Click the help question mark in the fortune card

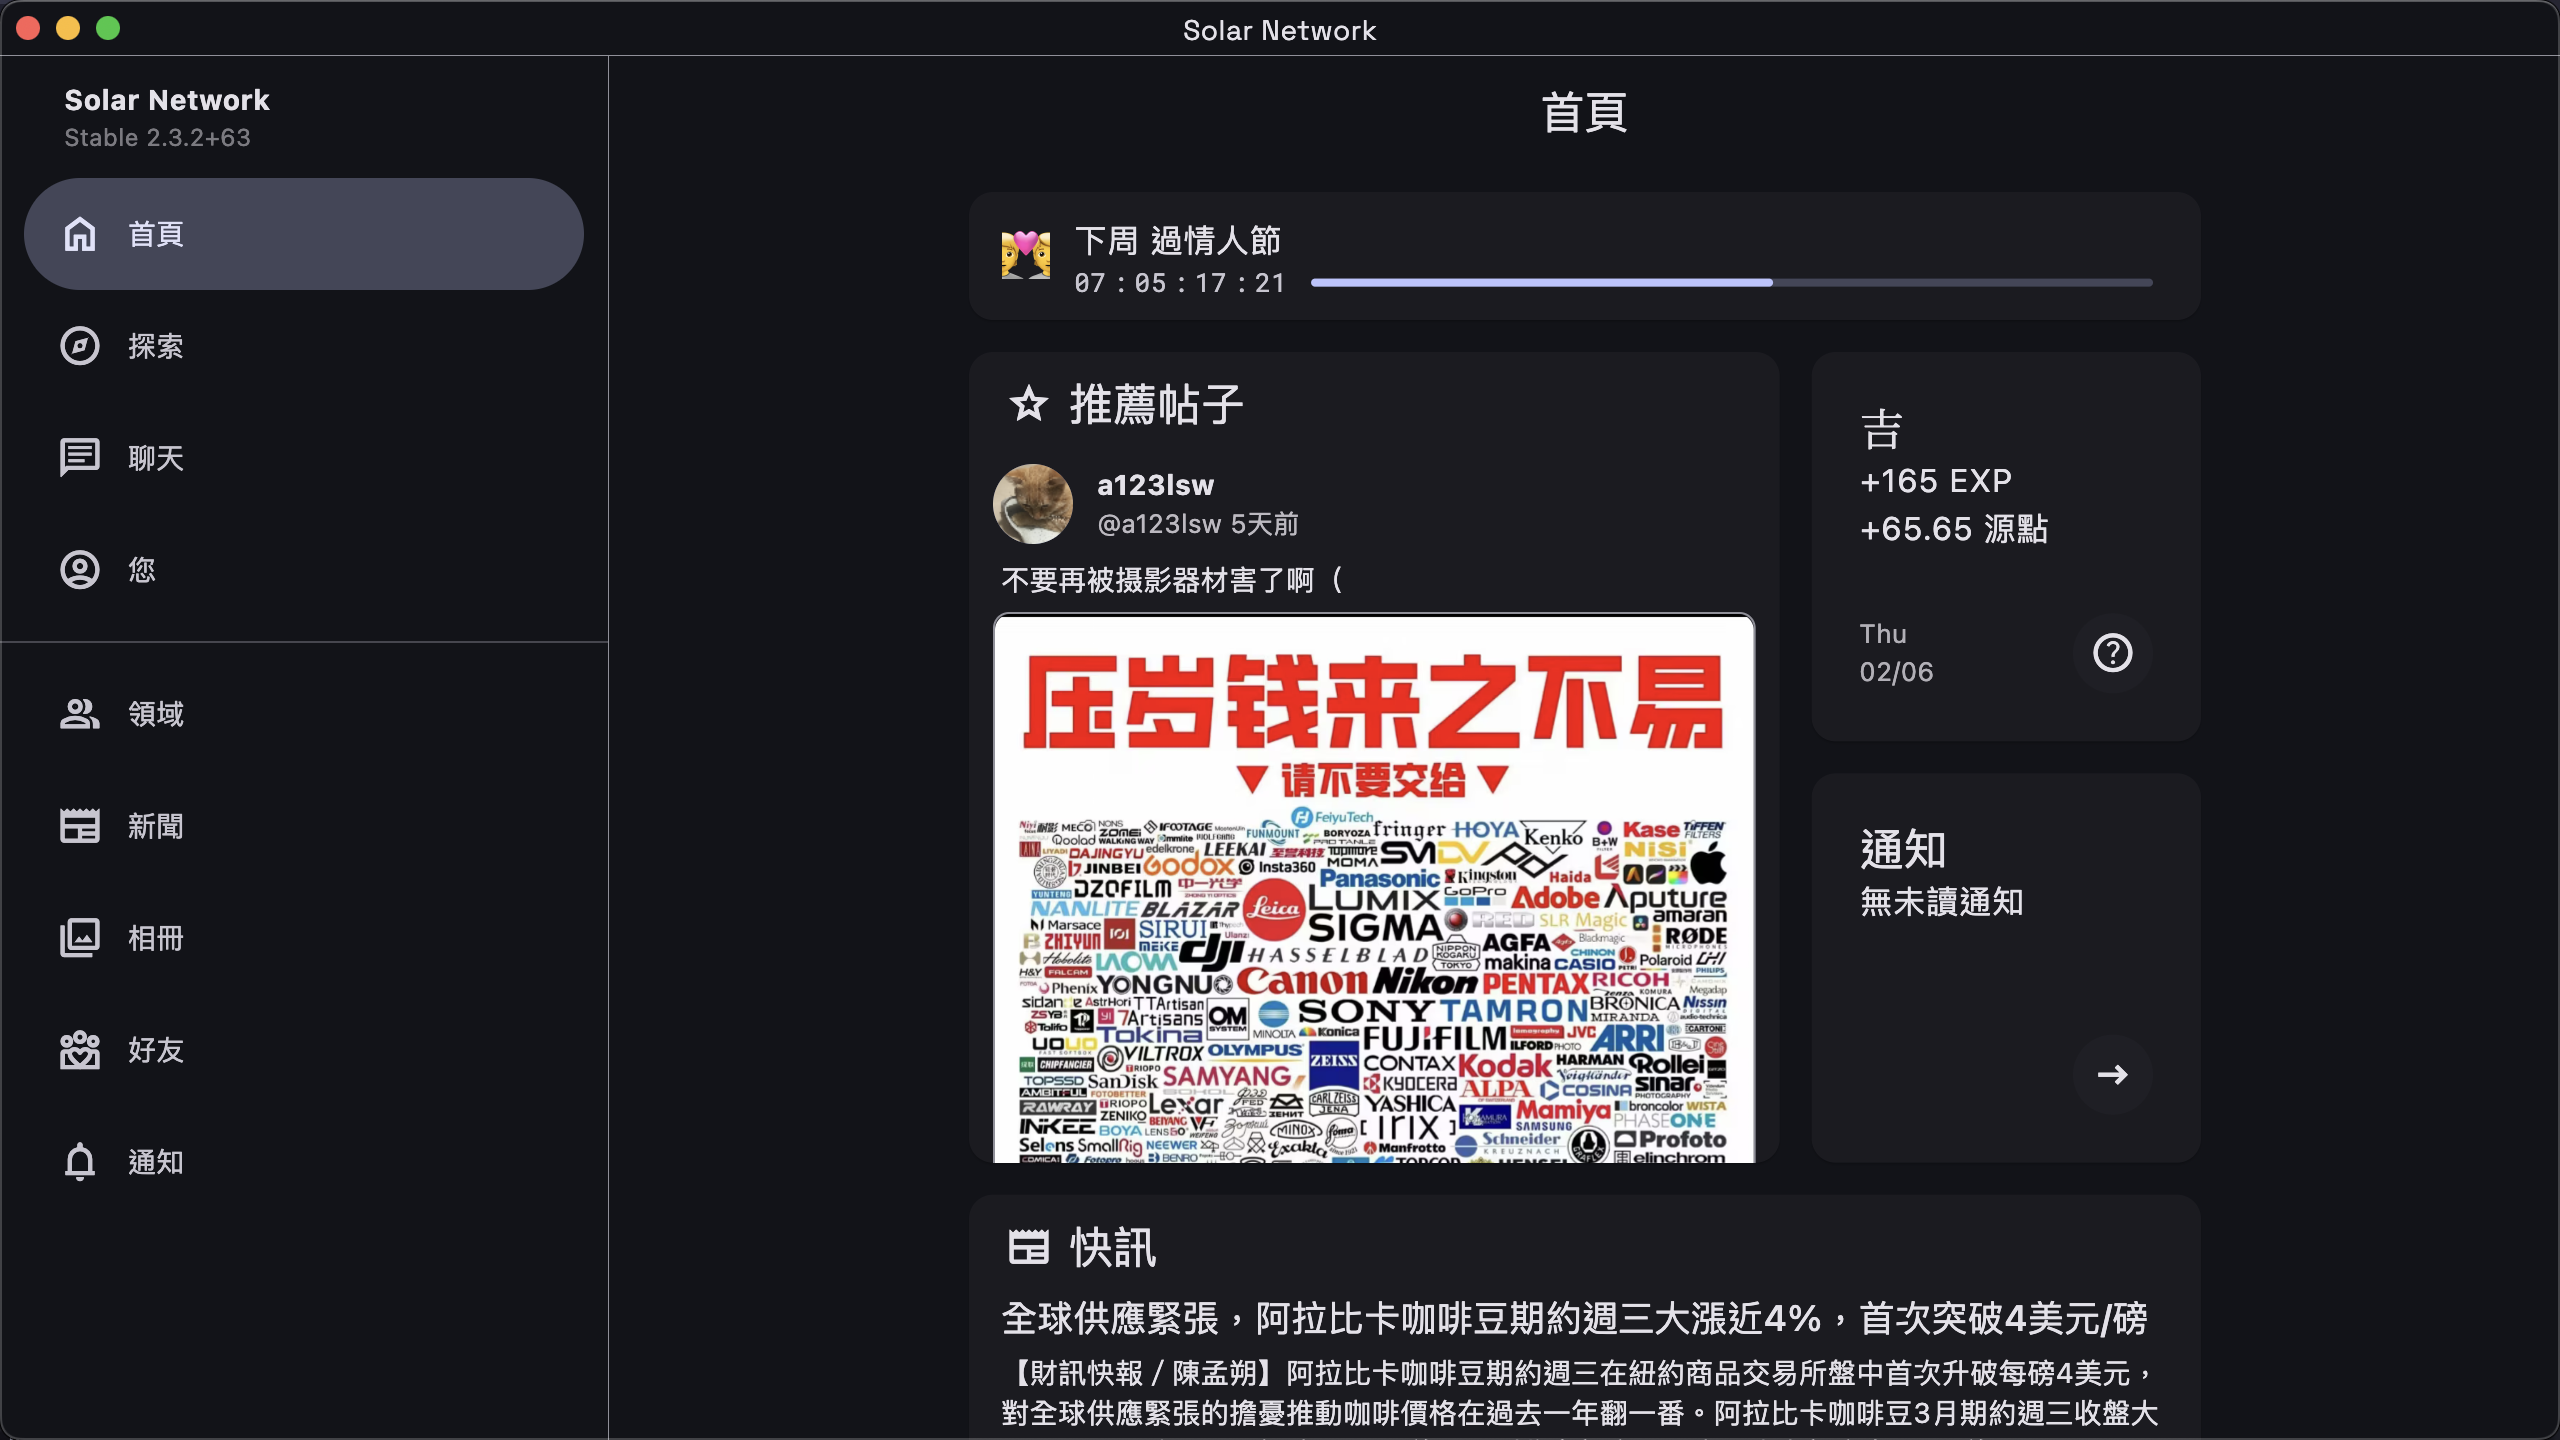pos(2112,653)
